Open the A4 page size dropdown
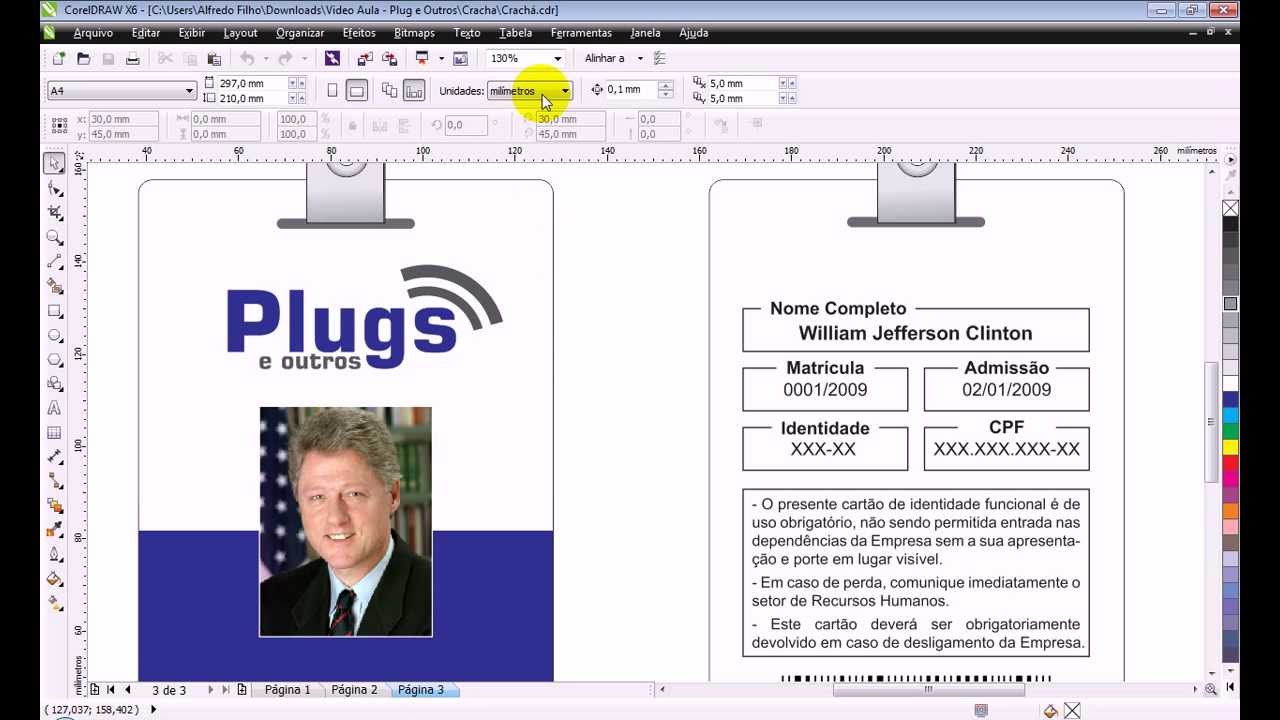This screenshot has height=720, width=1280. pos(188,91)
